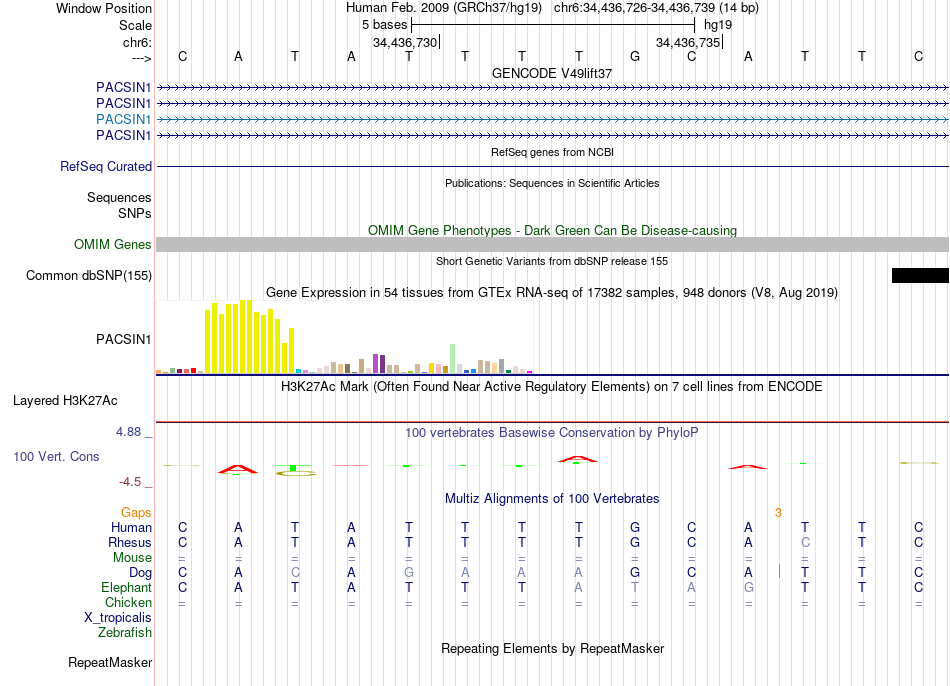This screenshot has width=950, height=686.
Task: Click the Layered H3K27Ac track label
Action: [x=65, y=401]
